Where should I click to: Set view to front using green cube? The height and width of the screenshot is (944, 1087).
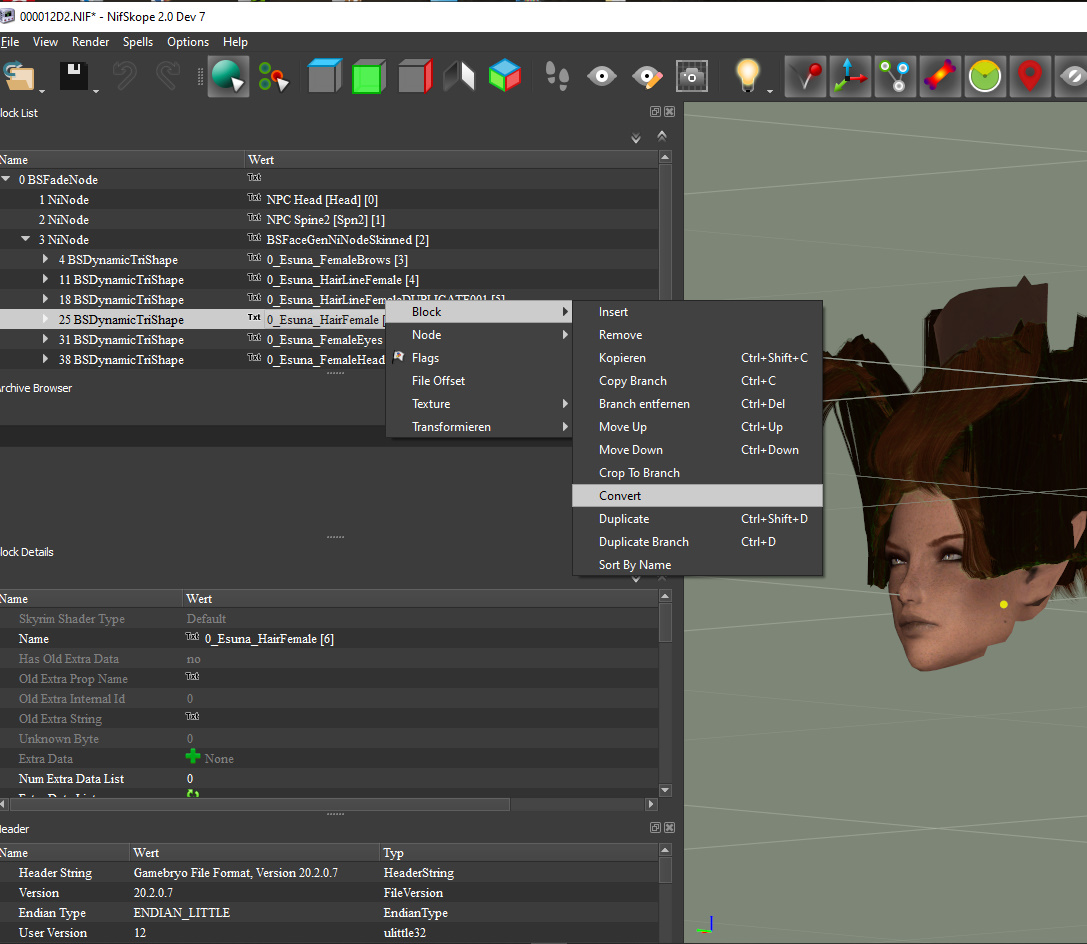pyautogui.click(x=368, y=77)
